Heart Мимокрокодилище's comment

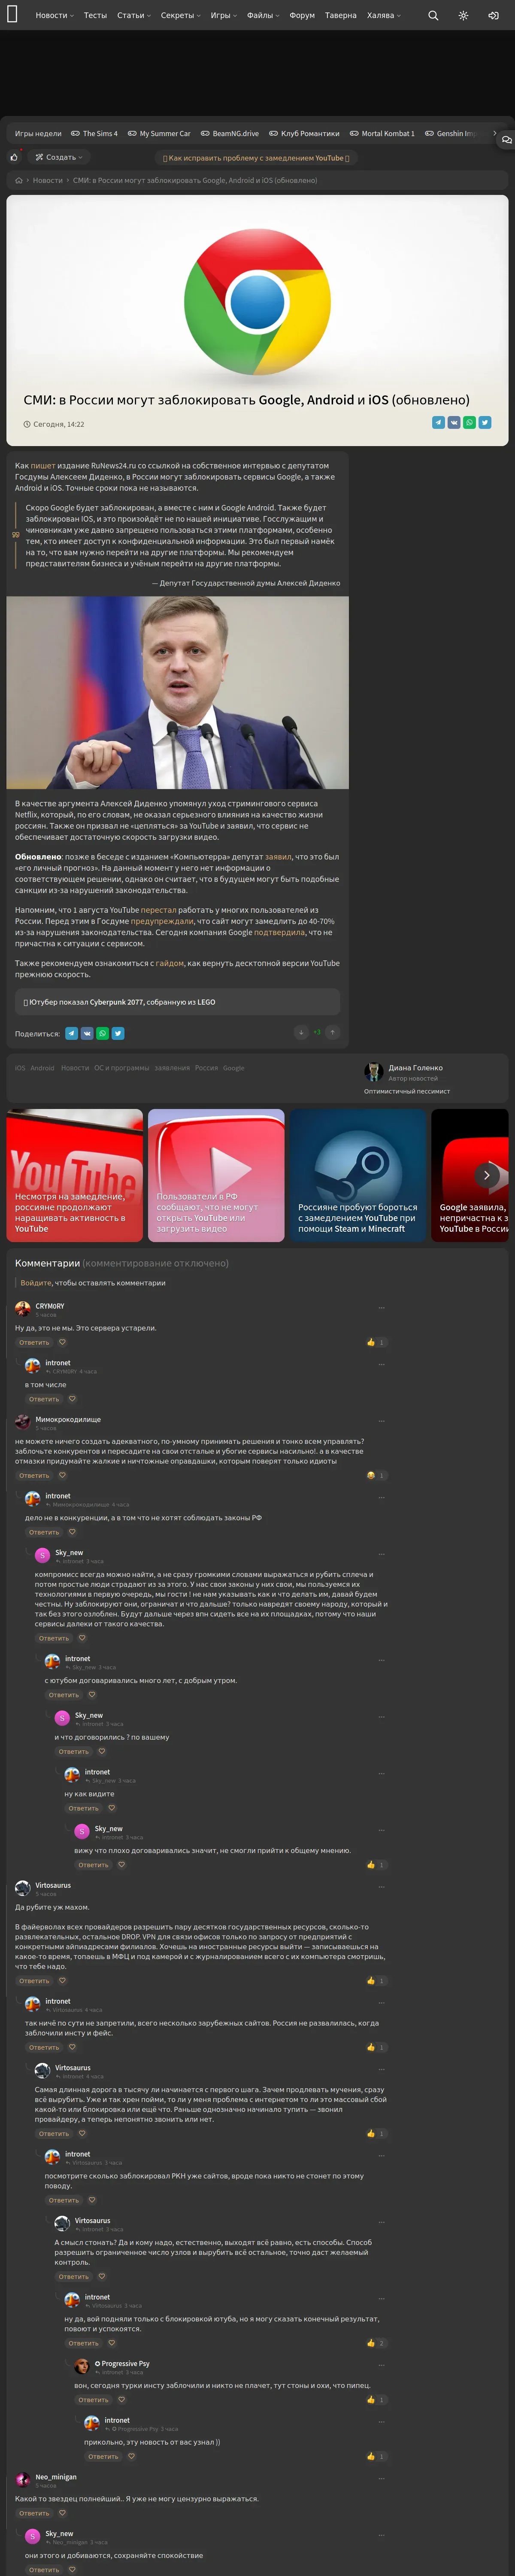(62, 1475)
